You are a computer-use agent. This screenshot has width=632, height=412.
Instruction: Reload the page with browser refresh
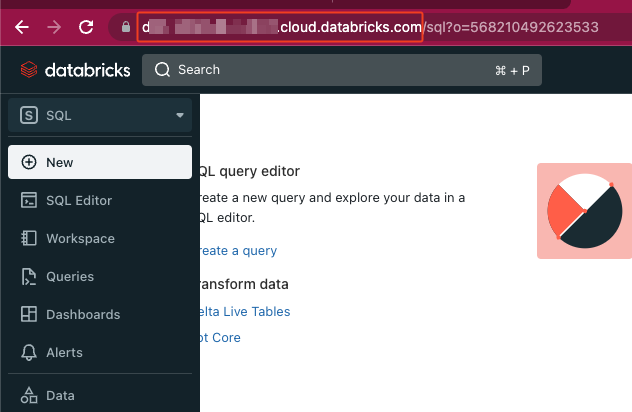coord(87,27)
